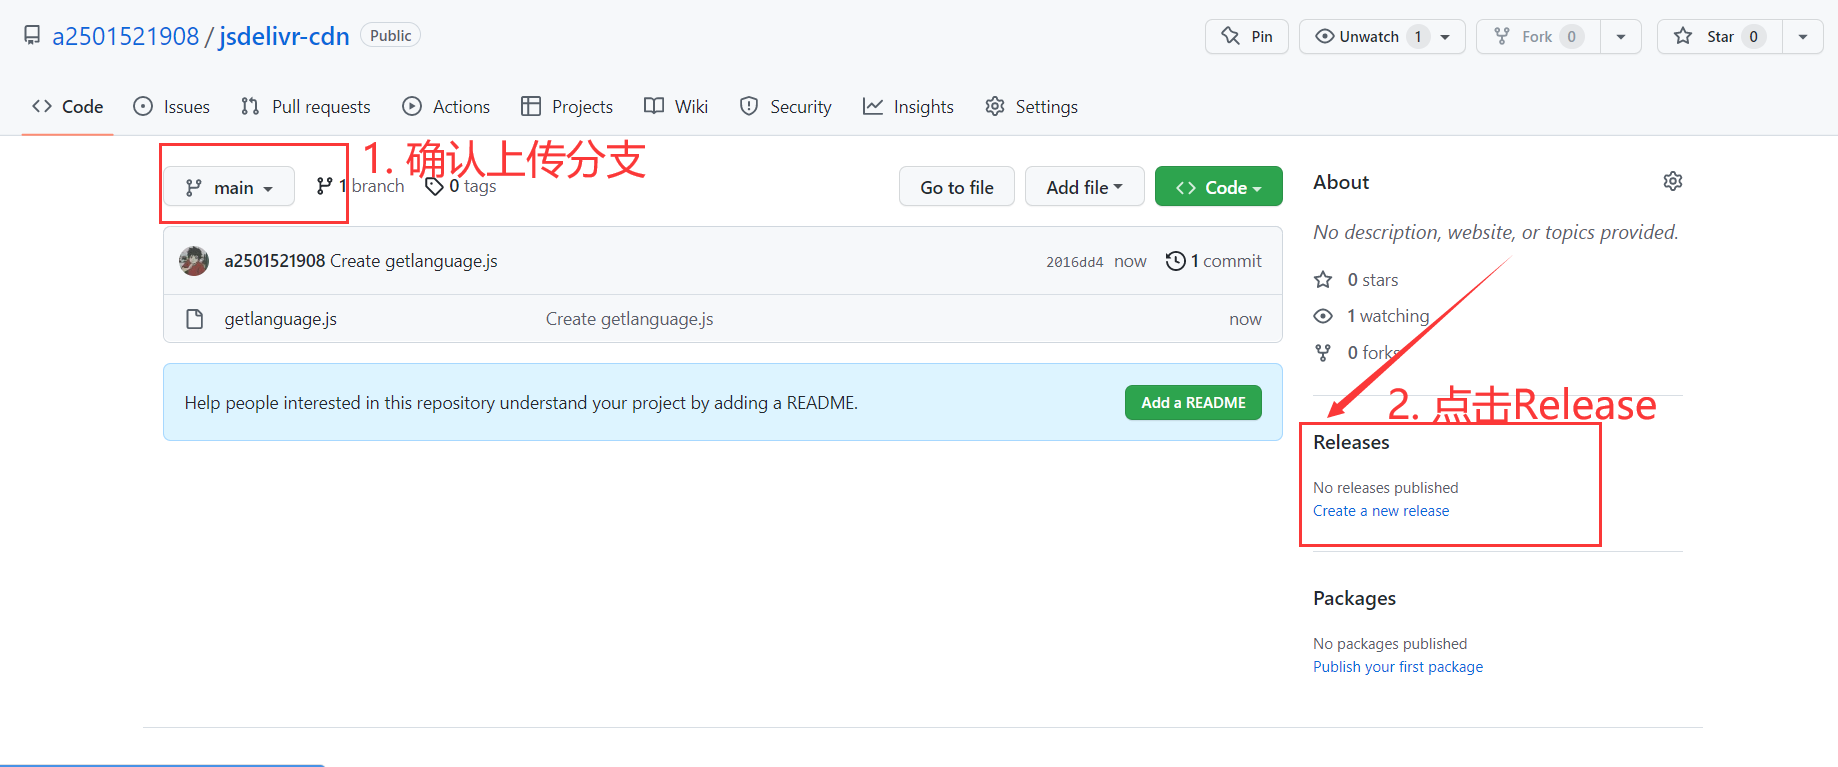The height and width of the screenshot is (767, 1838).
Task: Click the Create getlanguage.js commit message in file row
Action: 630,319
